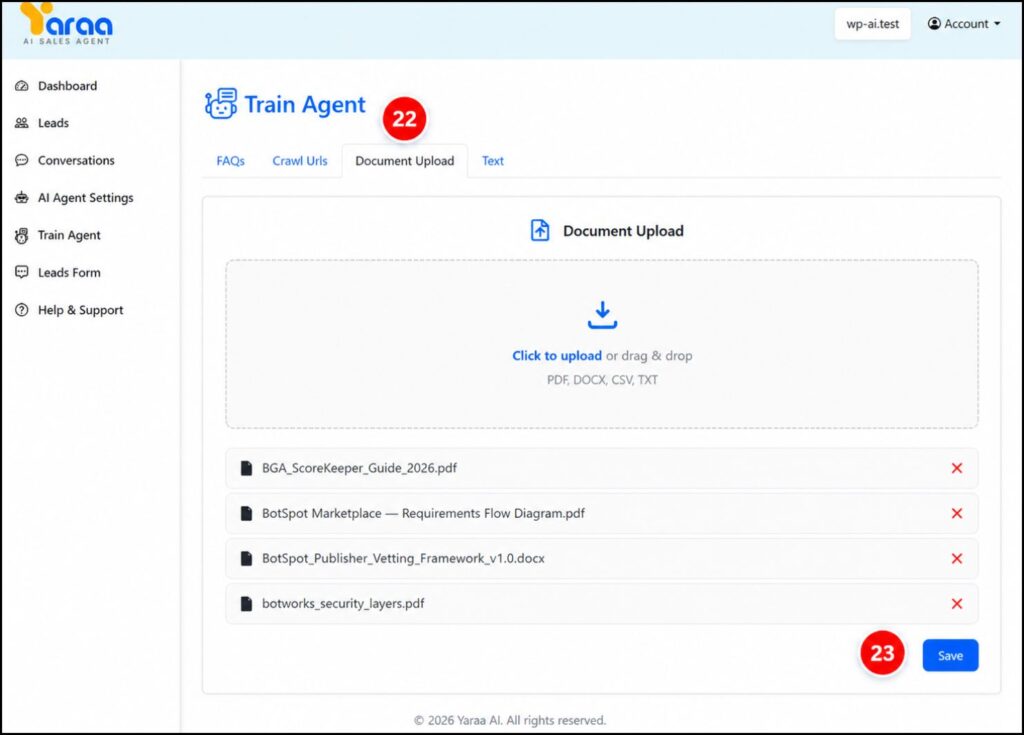Go to Dashboard in the sidebar
This screenshot has width=1024, height=735.
tap(67, 86)
